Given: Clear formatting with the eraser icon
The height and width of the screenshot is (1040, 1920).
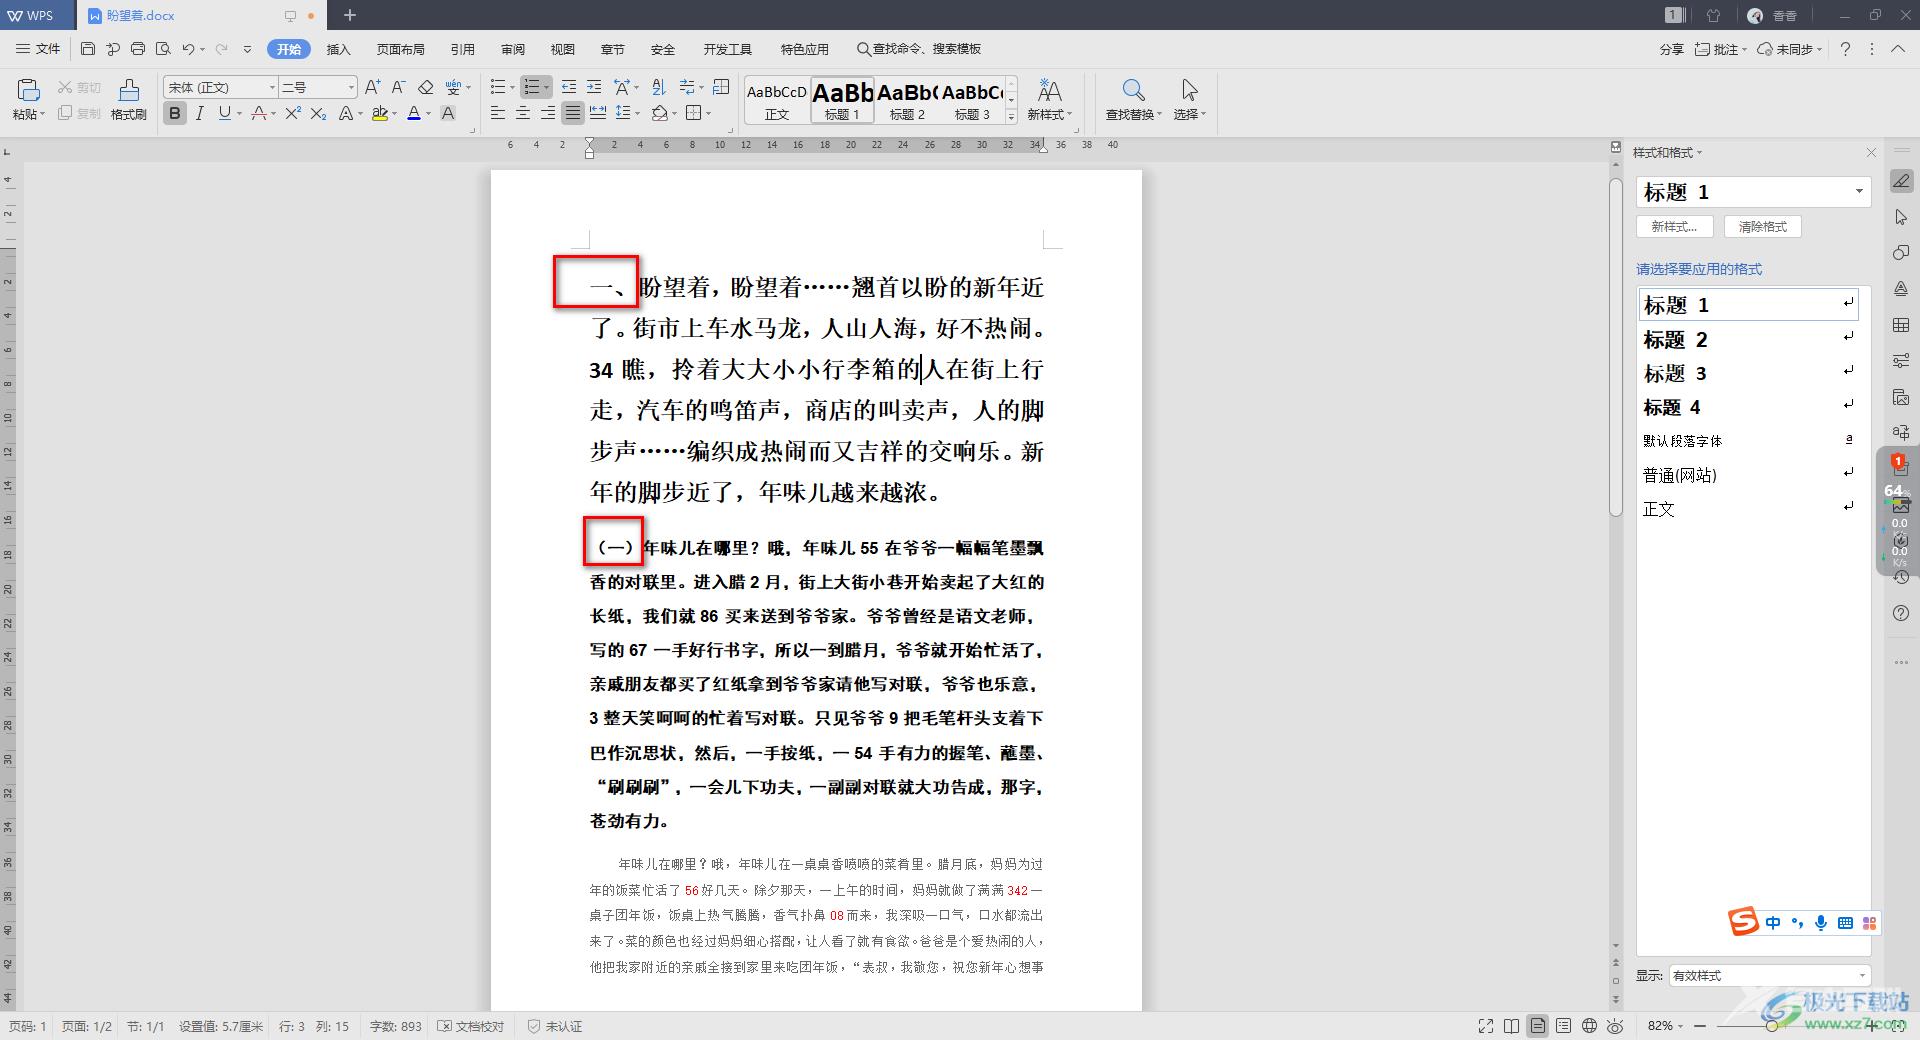Looking at the screenshot, I should [425, 87].
